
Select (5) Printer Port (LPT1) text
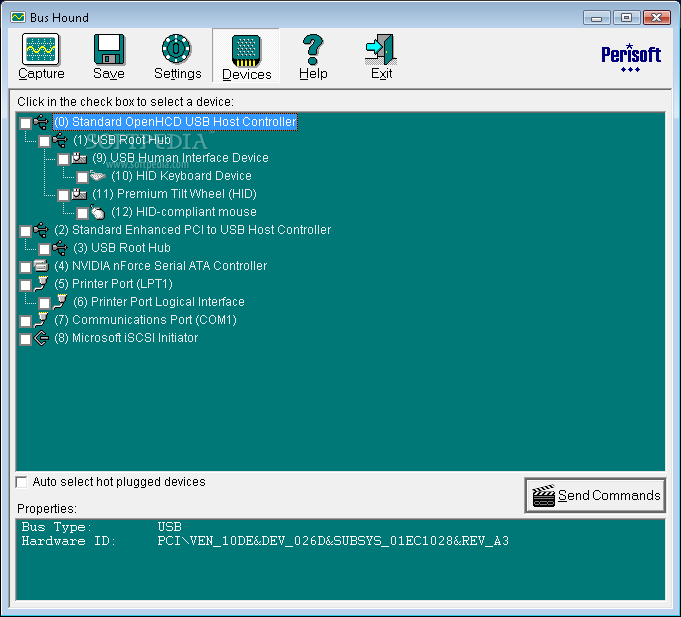point(113,284)
